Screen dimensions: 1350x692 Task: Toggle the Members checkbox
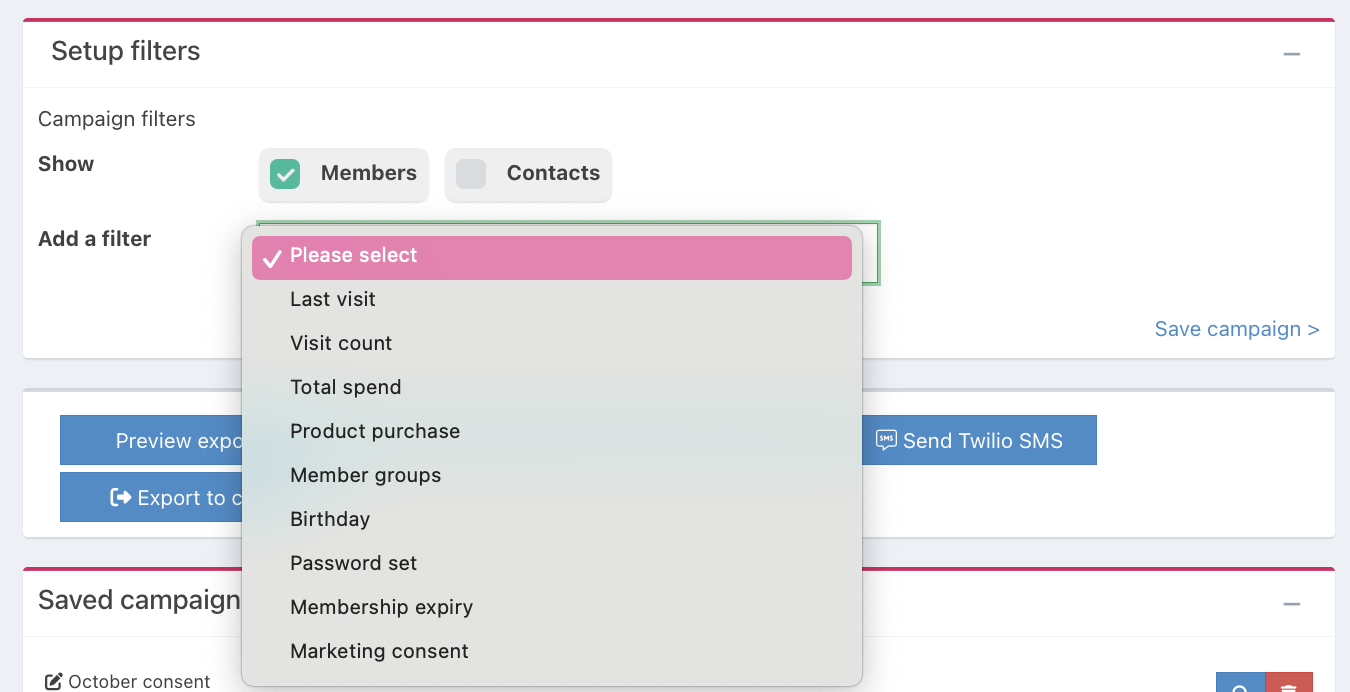pos(285,174)
